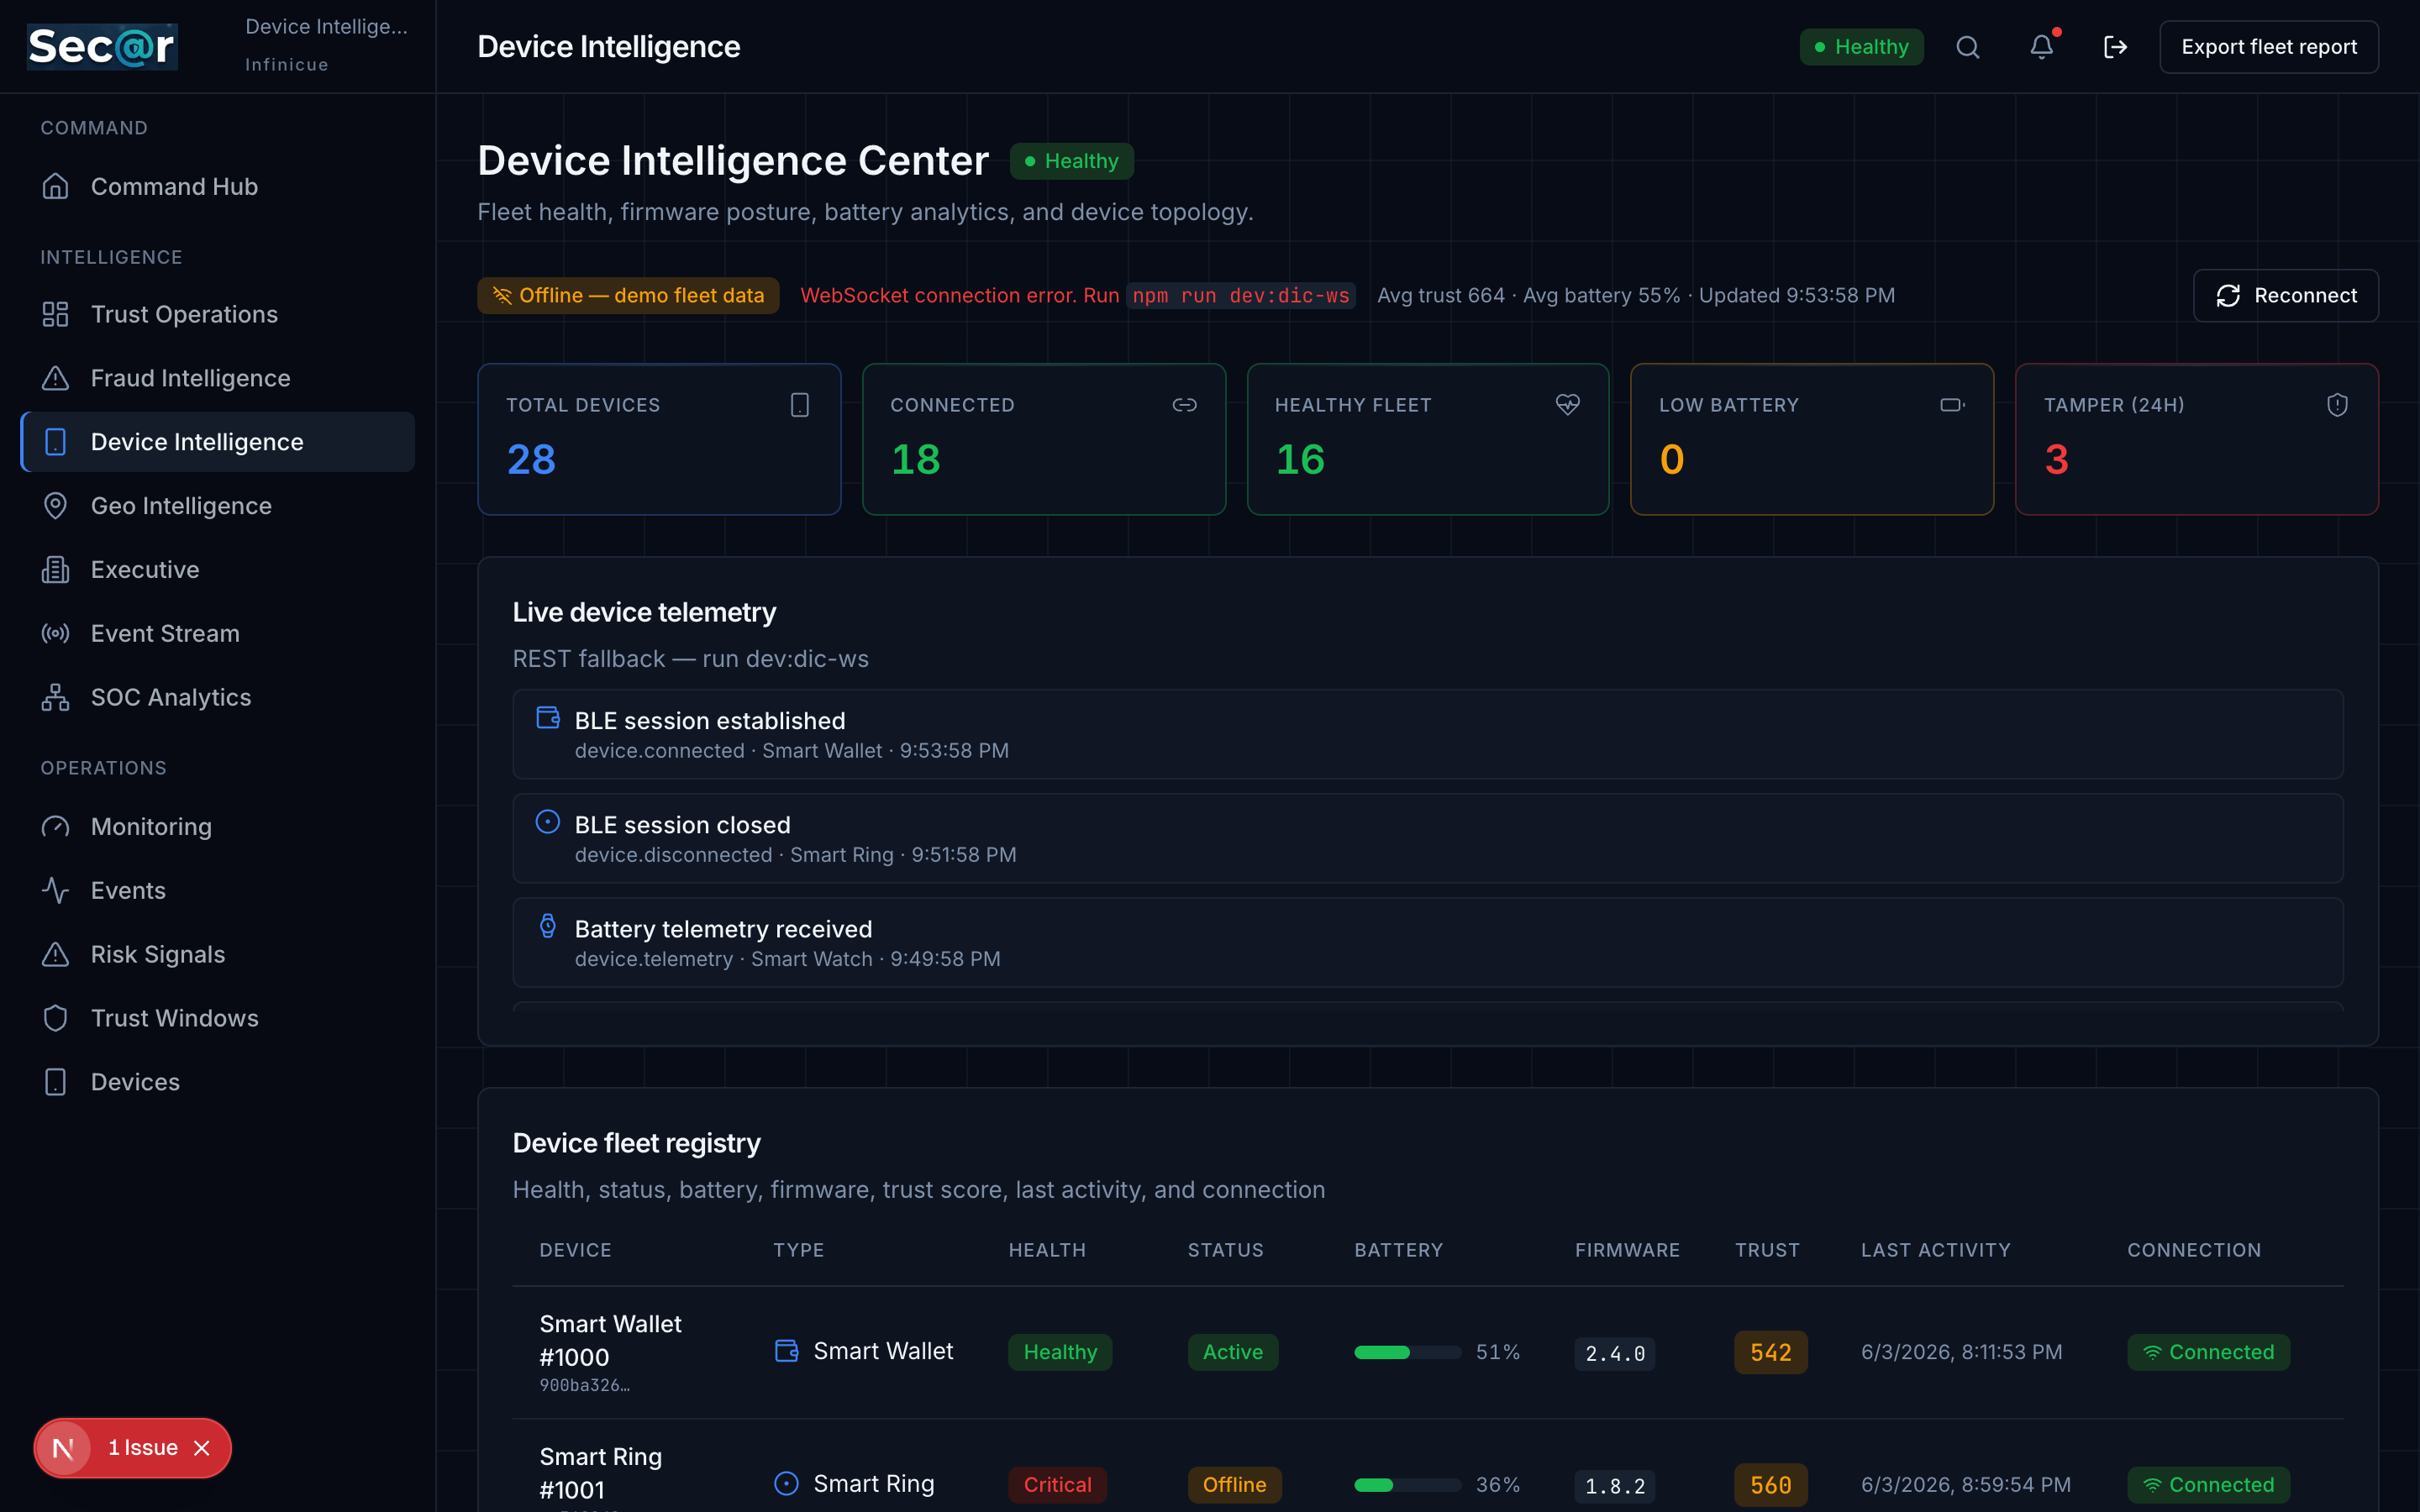Select the Tamper (24H) 3 card
2420x1512 pixels.
pos(2197,439)
